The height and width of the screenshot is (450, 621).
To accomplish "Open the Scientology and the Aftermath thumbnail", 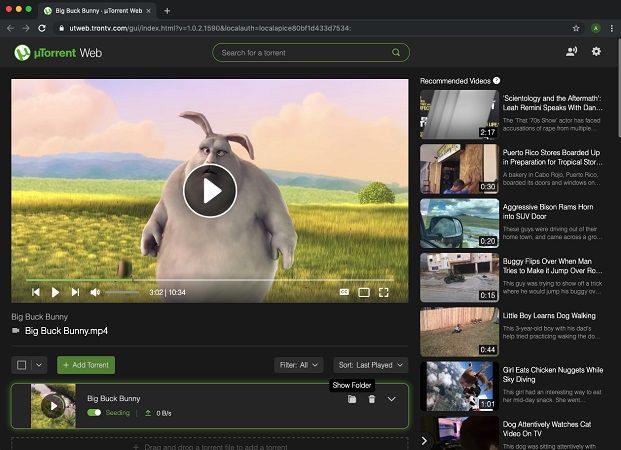I will [x=459, y=114].
